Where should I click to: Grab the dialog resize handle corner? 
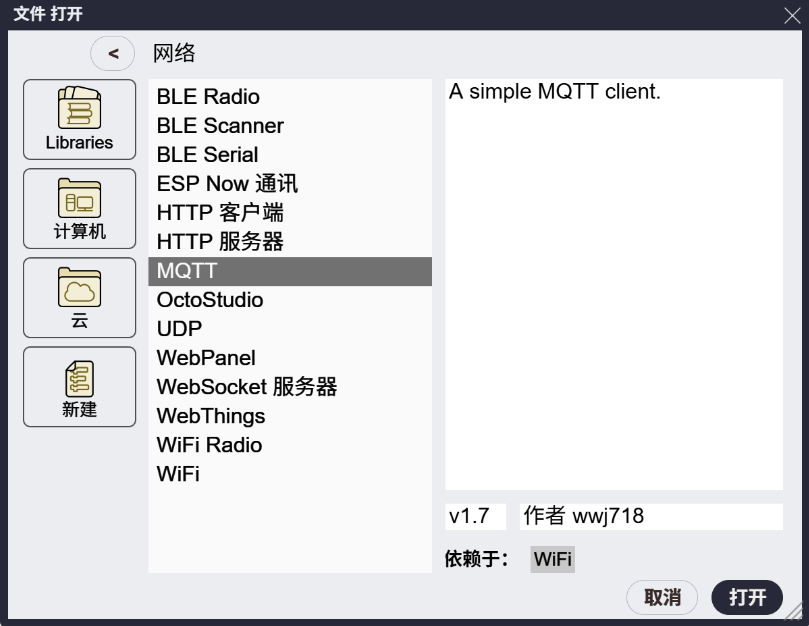click(x=794, y=611)
